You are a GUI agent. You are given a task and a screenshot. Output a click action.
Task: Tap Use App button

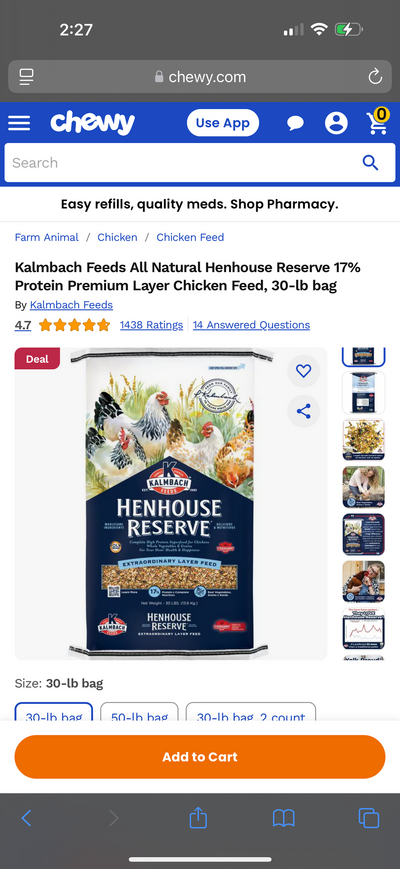(x=223, y=123)
